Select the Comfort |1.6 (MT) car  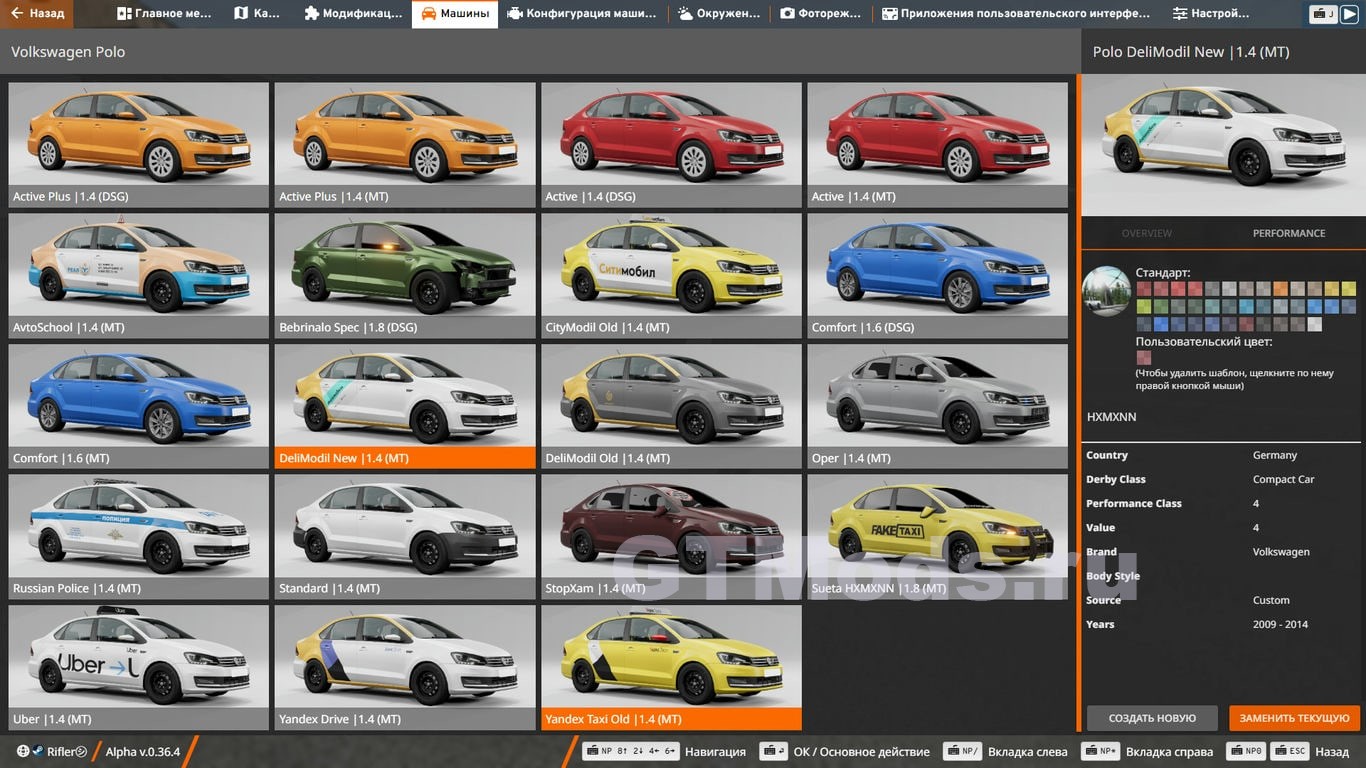point(139,406)
